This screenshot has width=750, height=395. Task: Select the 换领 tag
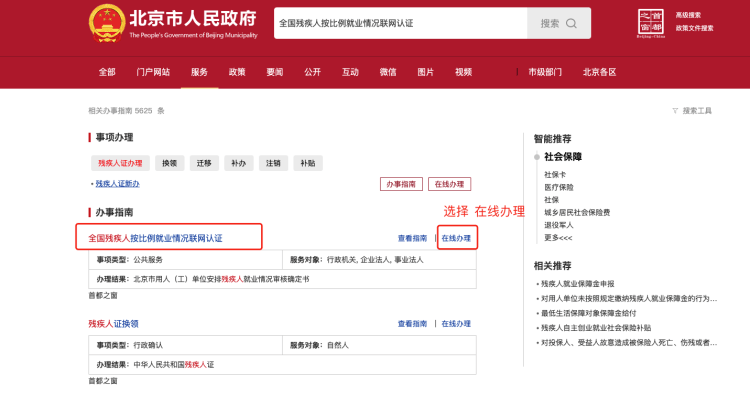(x=169, y=163)
